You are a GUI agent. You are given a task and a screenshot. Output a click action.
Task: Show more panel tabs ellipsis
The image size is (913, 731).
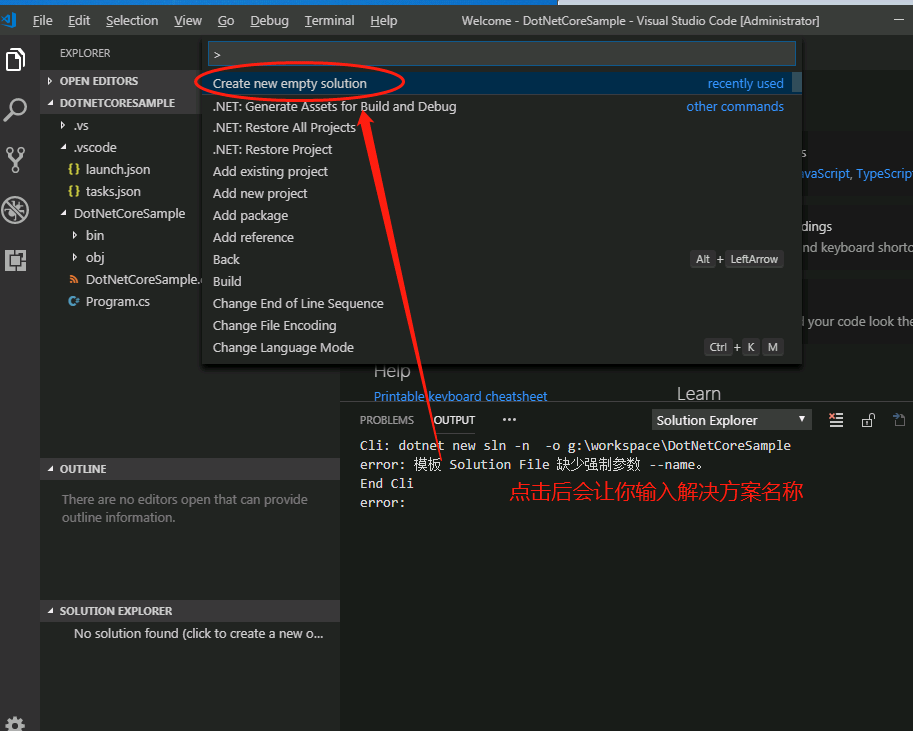coord(509,420)
